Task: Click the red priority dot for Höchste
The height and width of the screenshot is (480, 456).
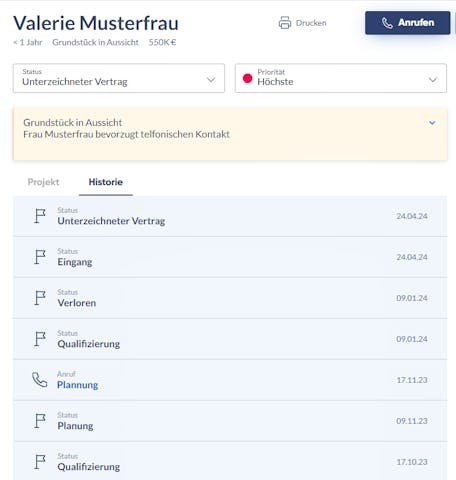Action: click(248, 78)
